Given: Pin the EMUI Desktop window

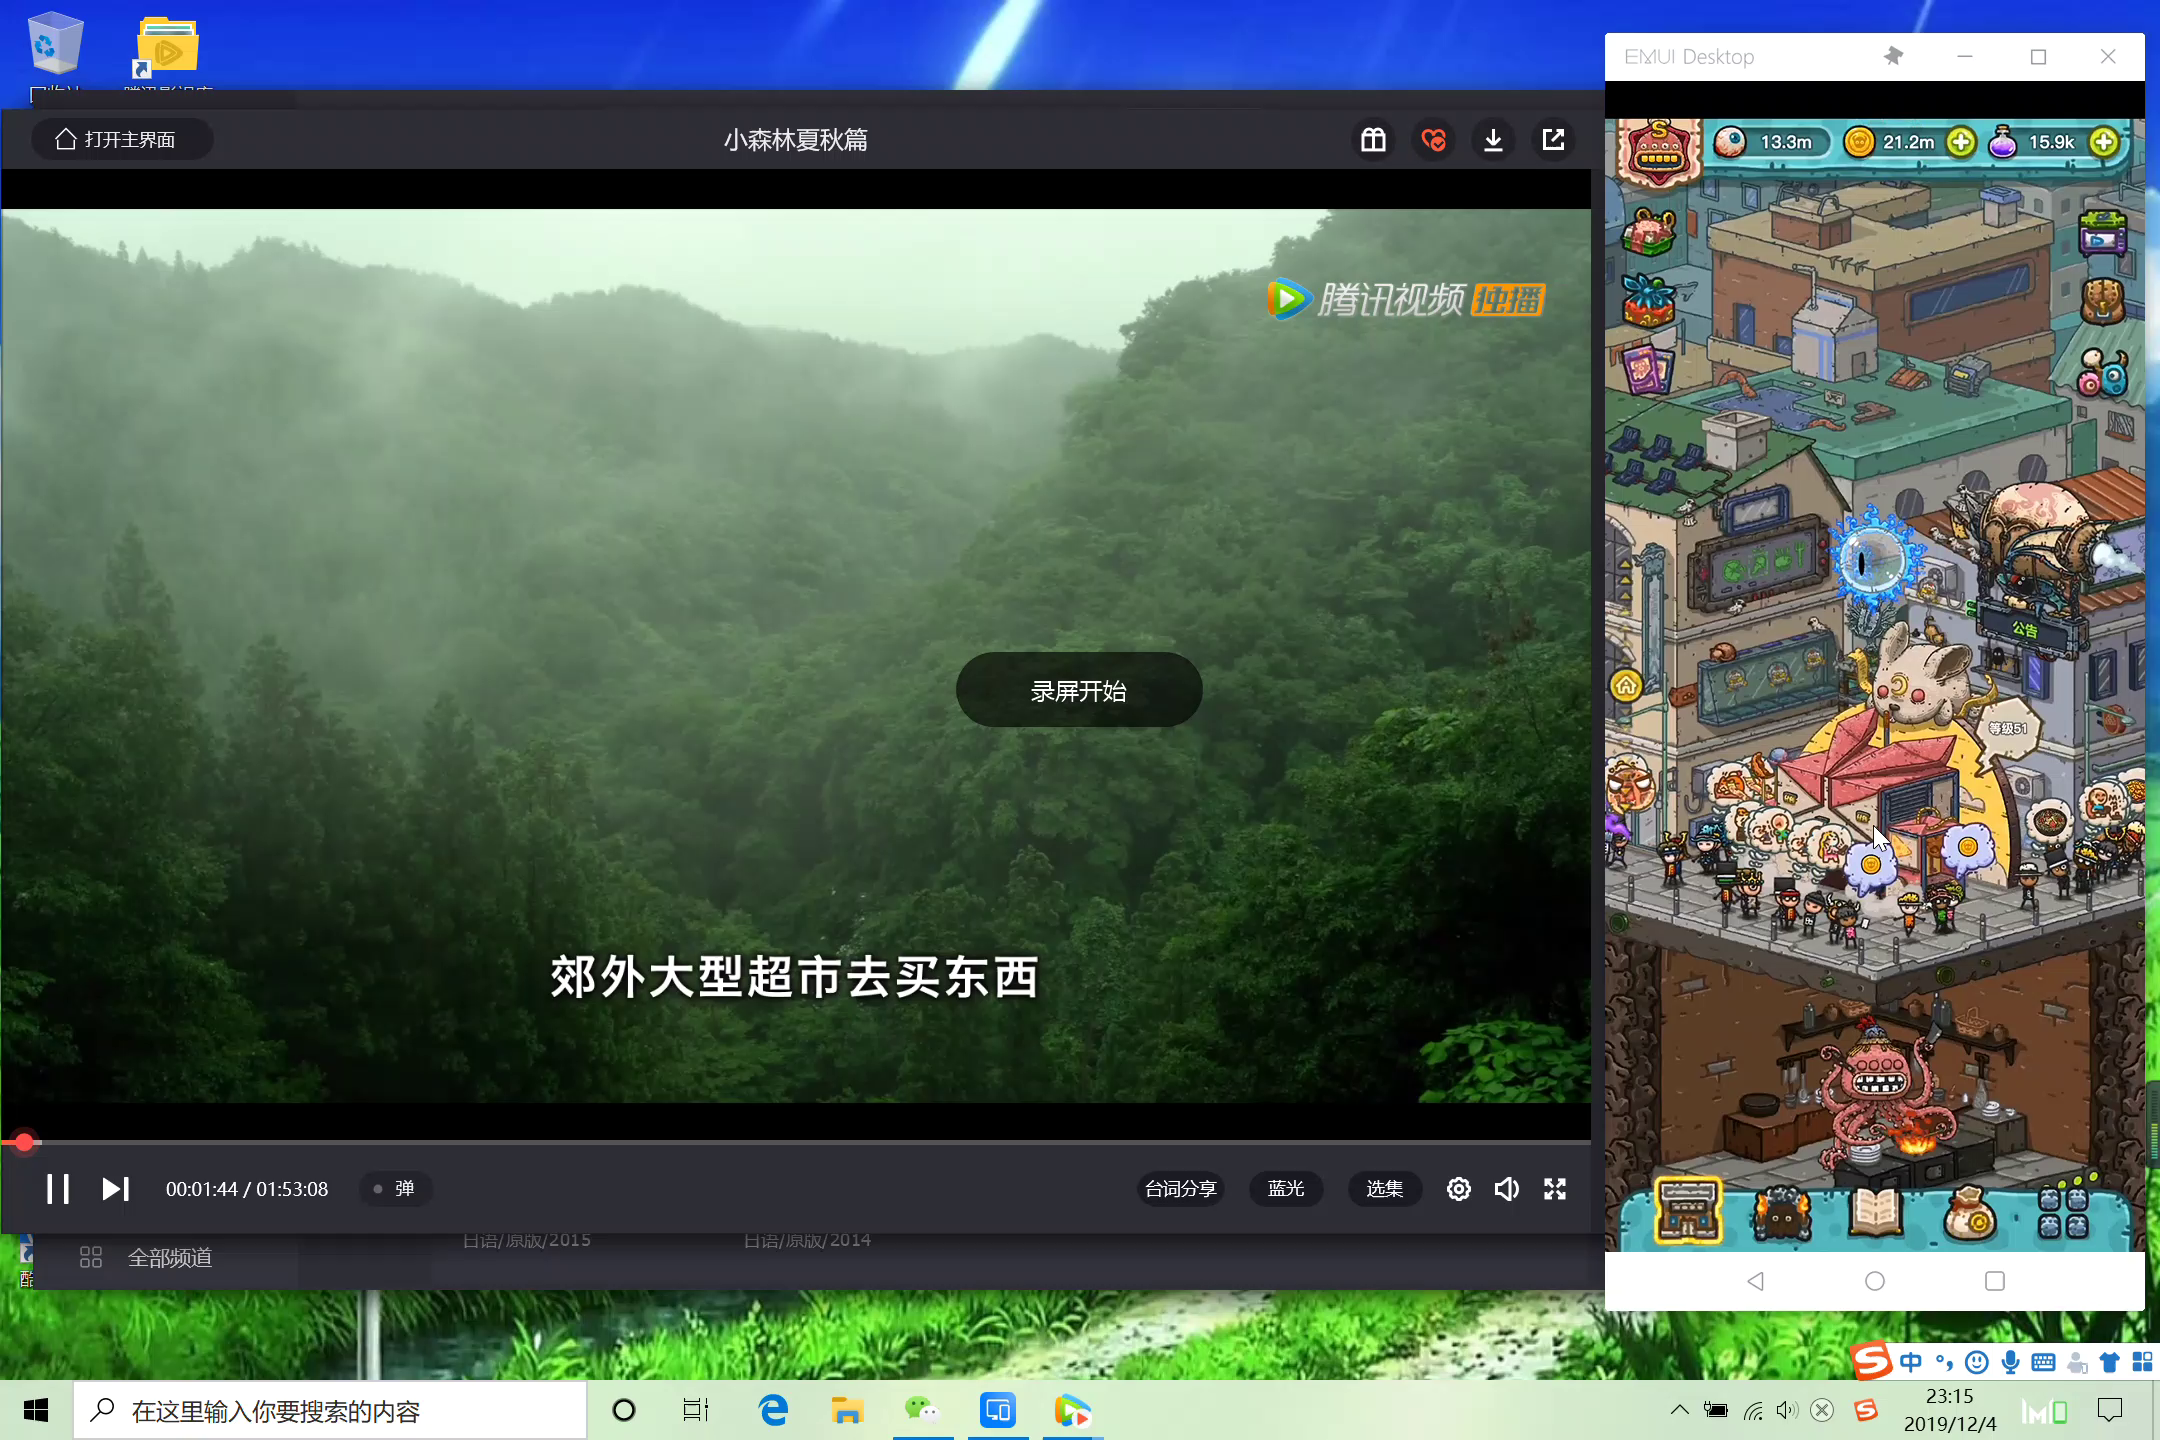Looking at the screenshot, I should pos(1893,57).
